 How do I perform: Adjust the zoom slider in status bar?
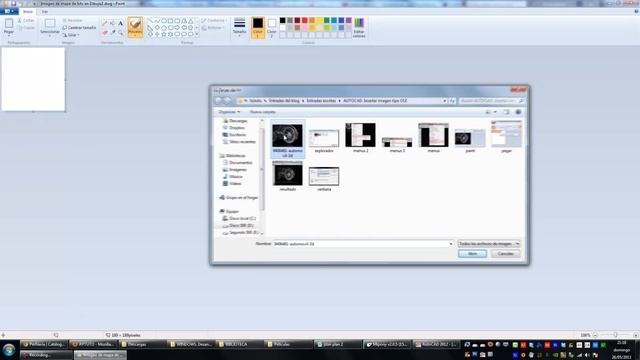[x=615, y=335]
